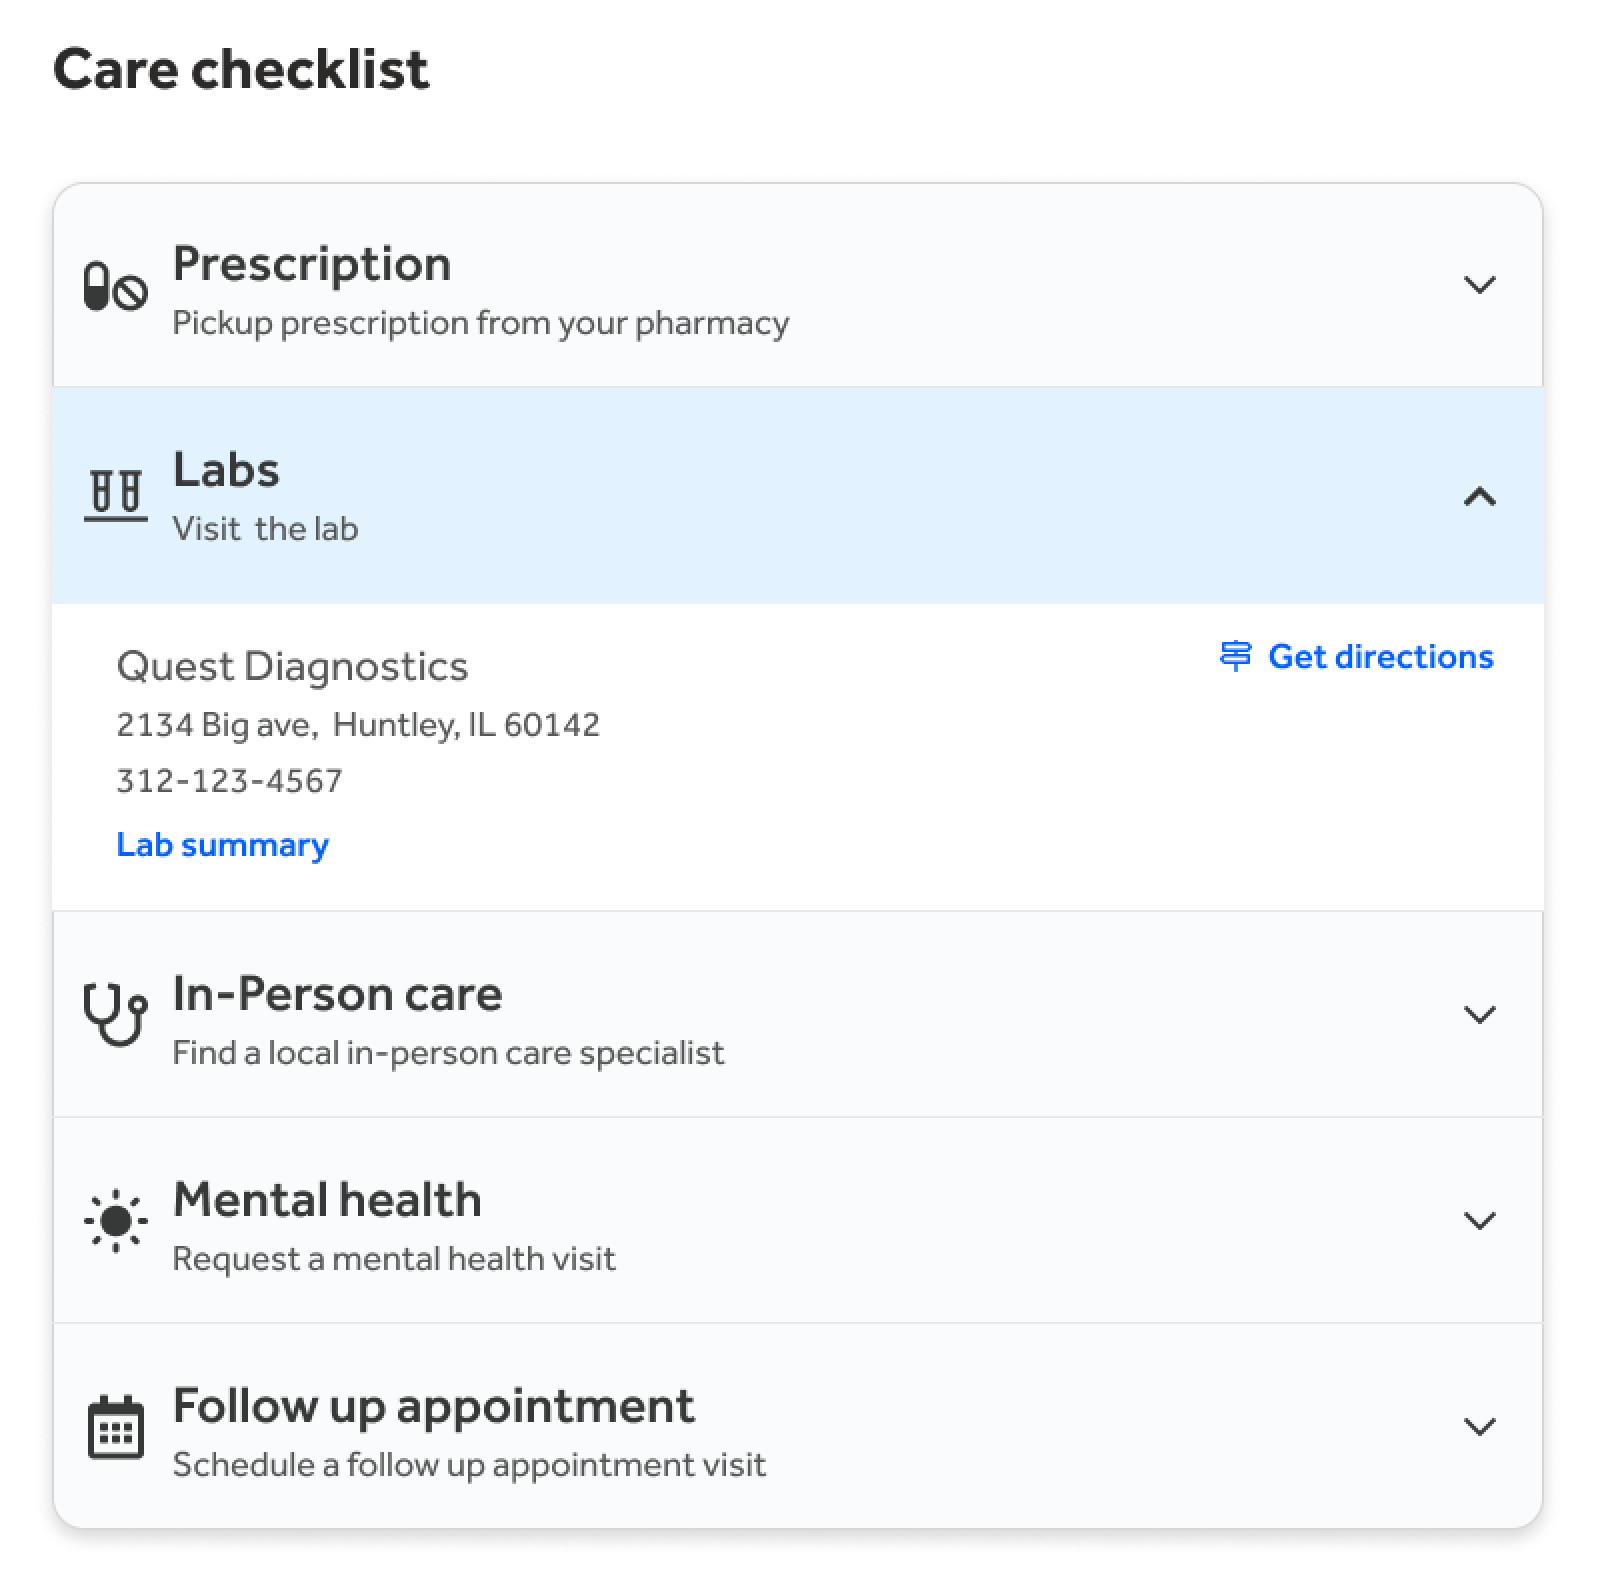1598x1580 pixels.
Task: Open the Lab summary link
Action: [x=222, y=845]
